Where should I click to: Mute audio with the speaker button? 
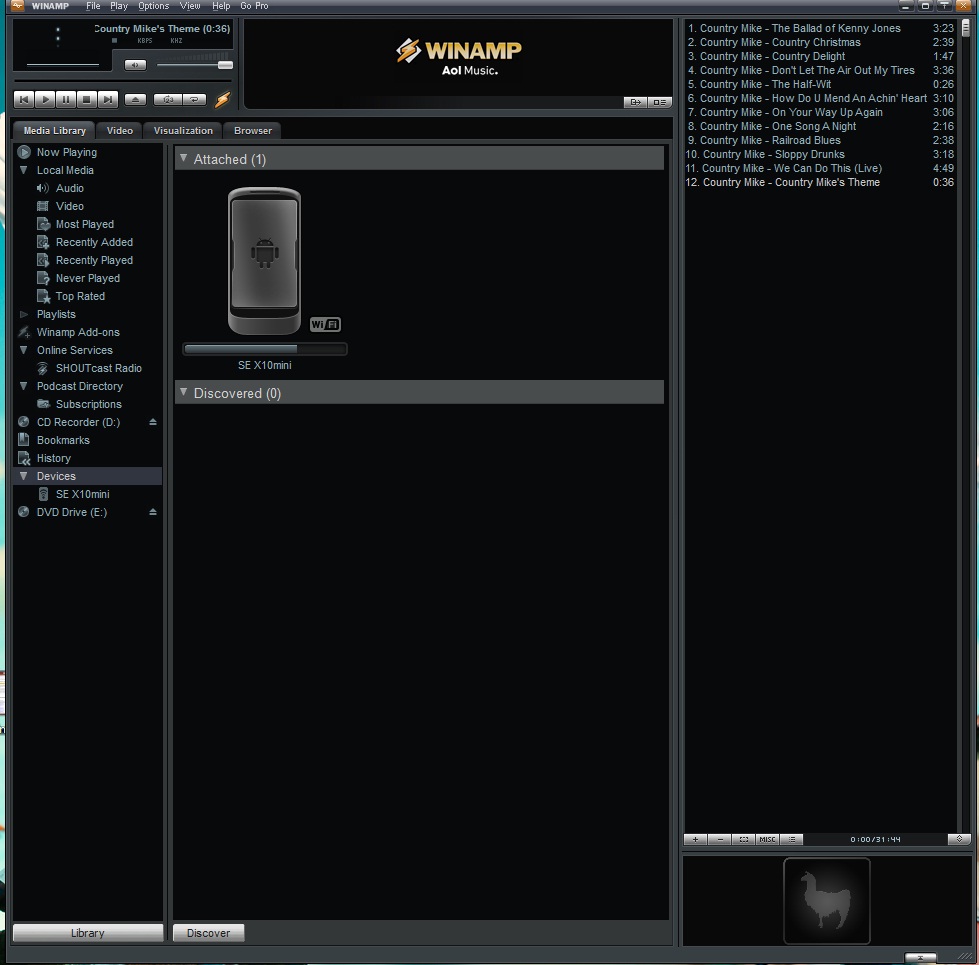tap(135, 65)
